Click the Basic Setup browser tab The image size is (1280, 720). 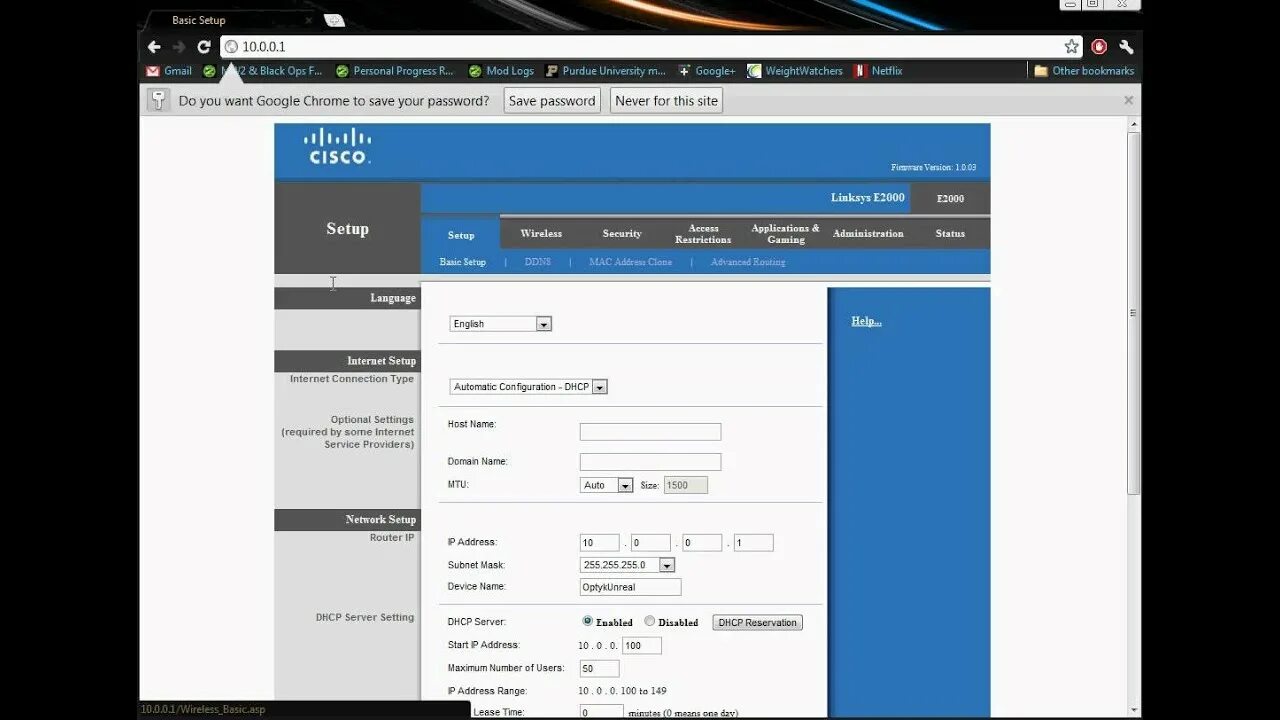click(230, 20)
